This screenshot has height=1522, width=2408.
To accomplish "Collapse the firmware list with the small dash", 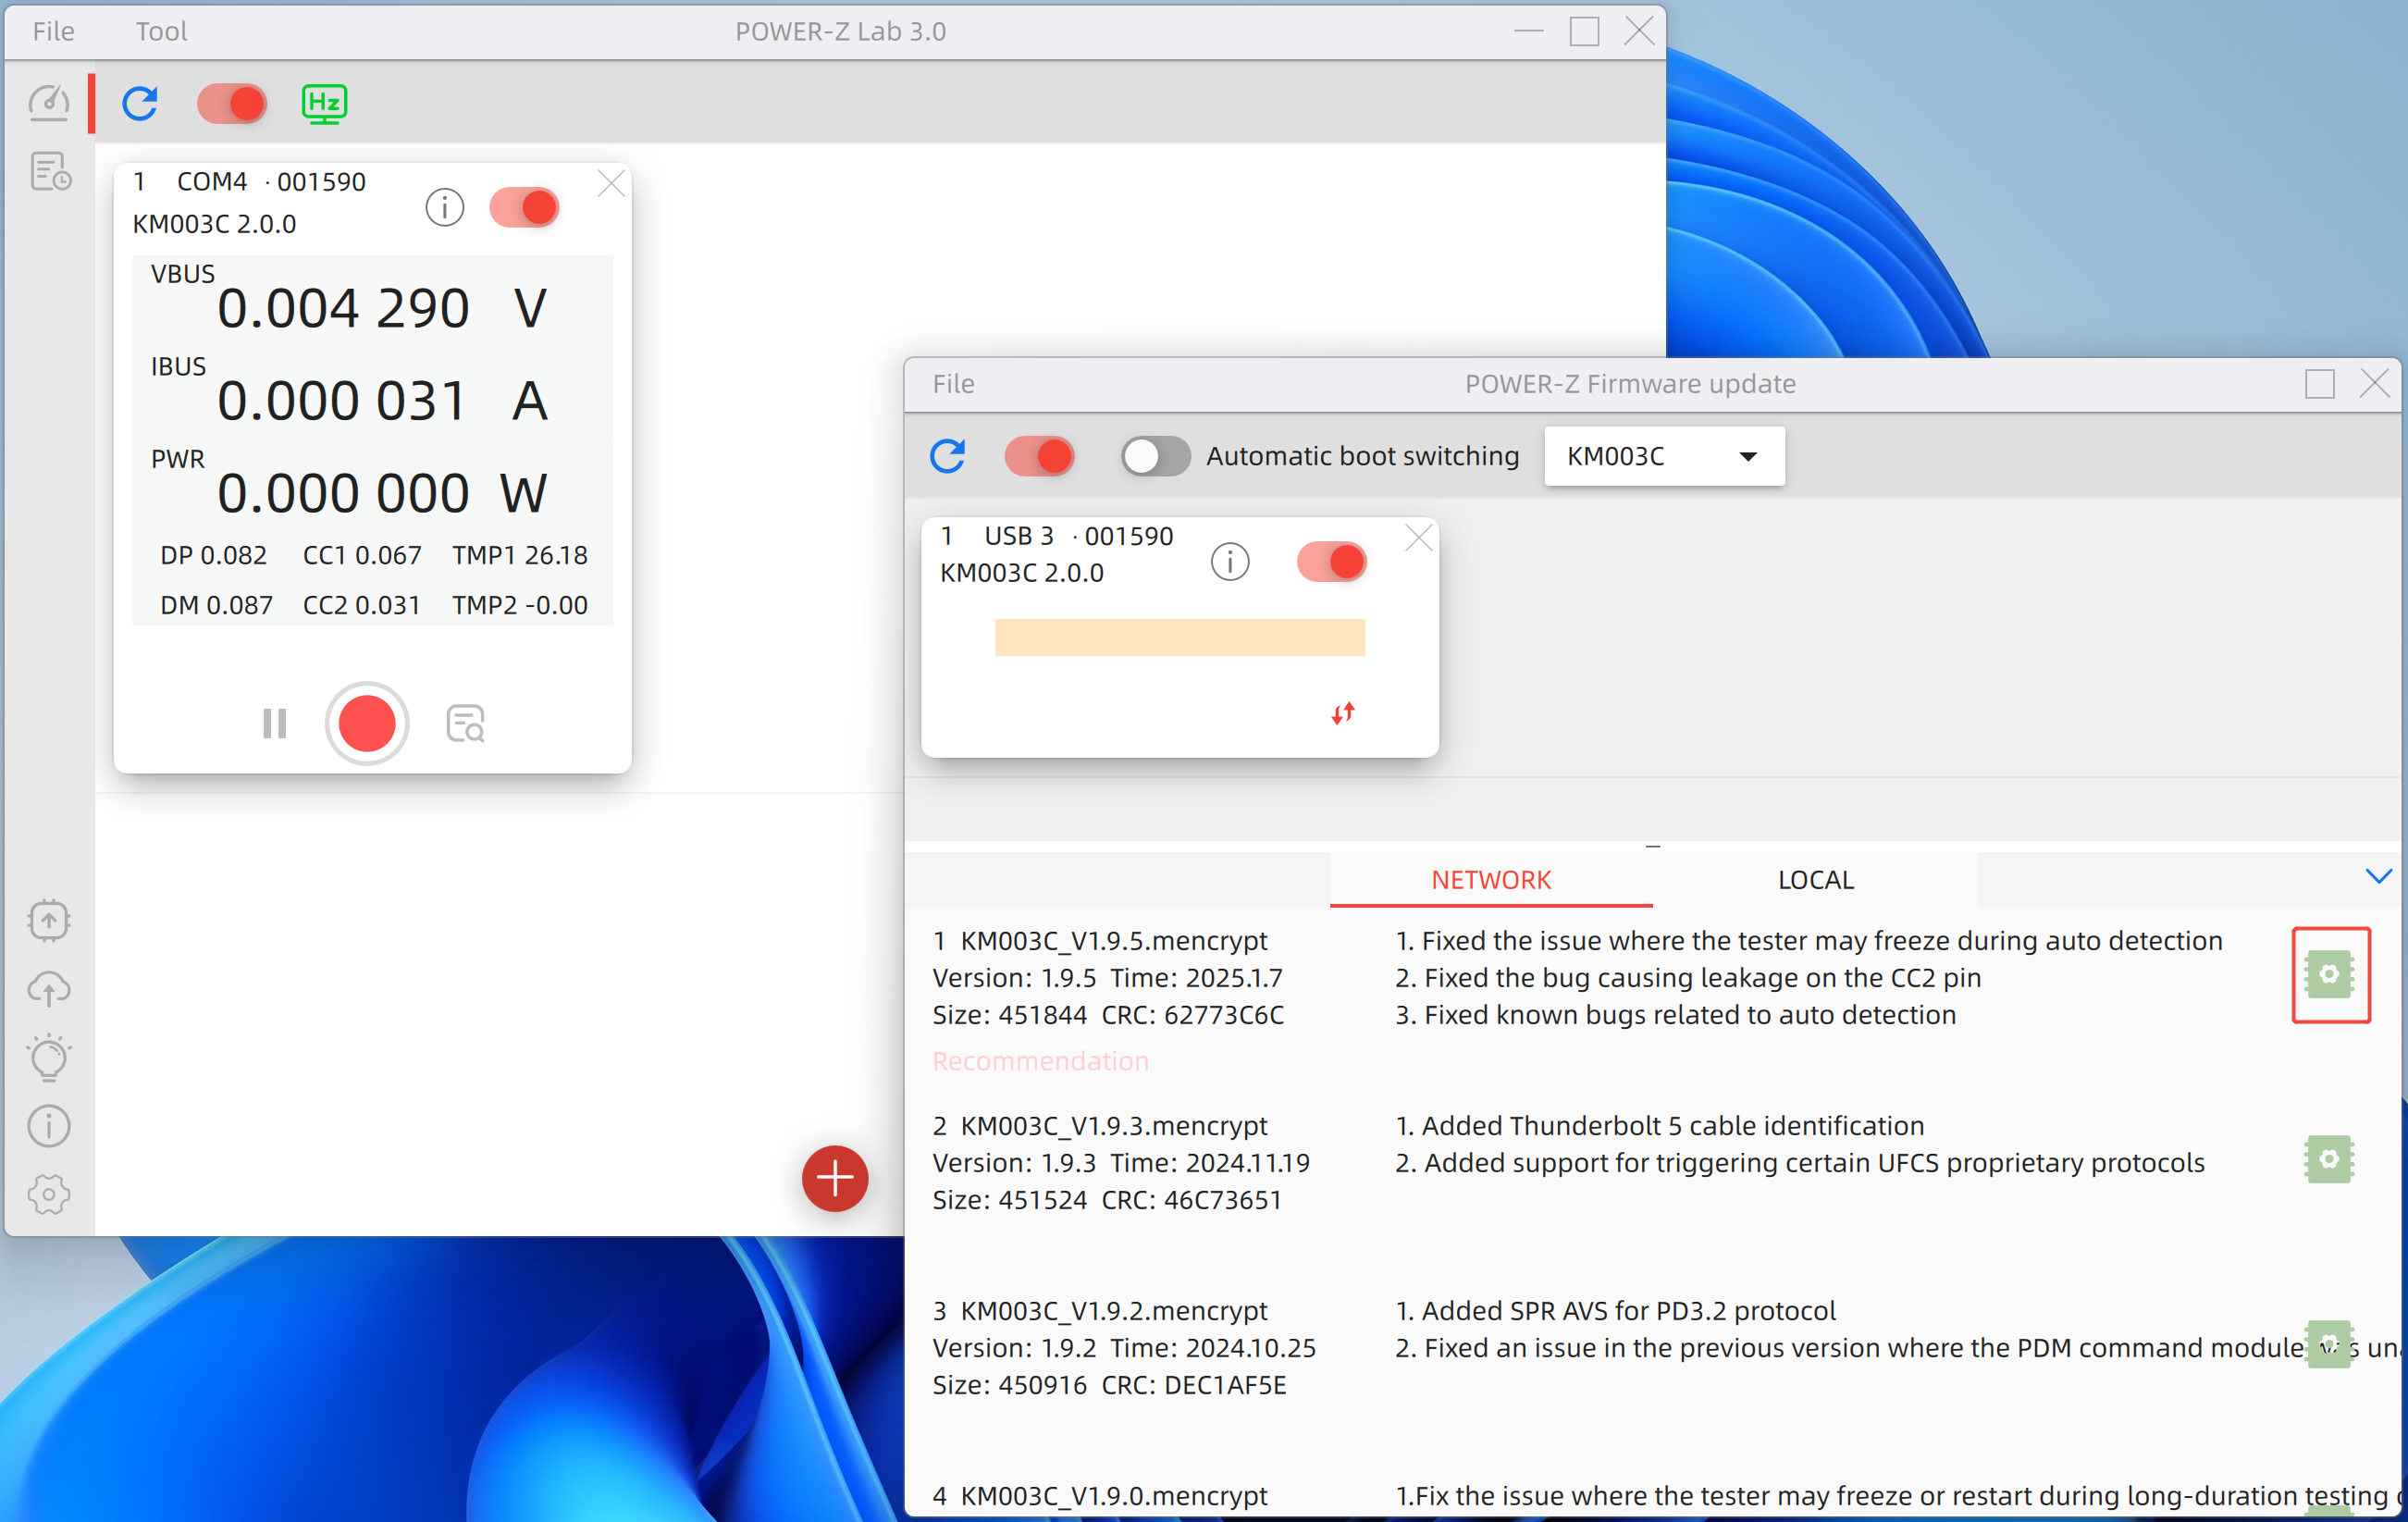I will 1652,845.
